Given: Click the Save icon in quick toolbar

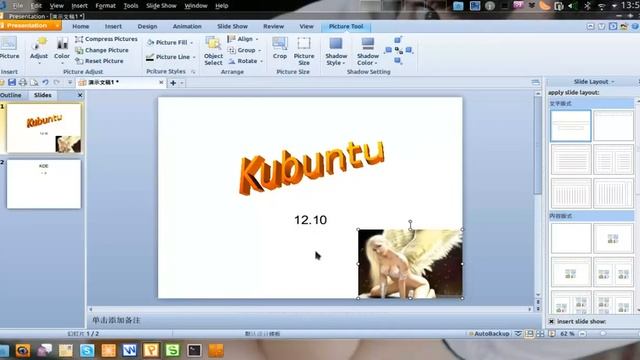Looking at the screenshot, I should [x=12, y=82].
